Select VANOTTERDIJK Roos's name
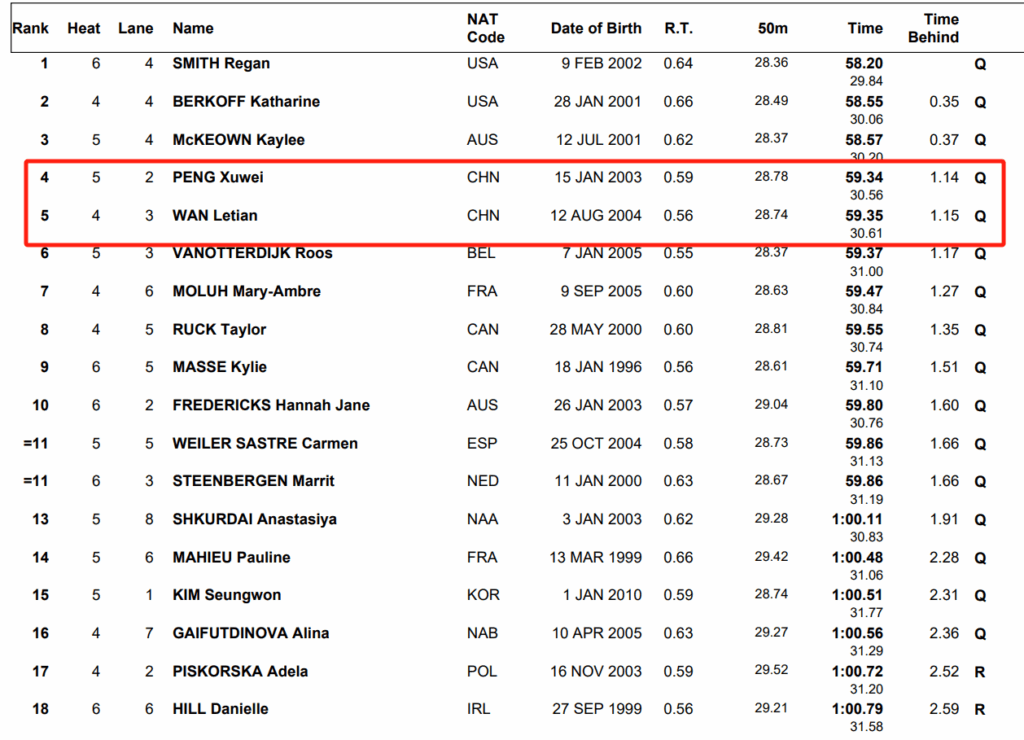This screenshot has width=1024, height=740. 252,253
